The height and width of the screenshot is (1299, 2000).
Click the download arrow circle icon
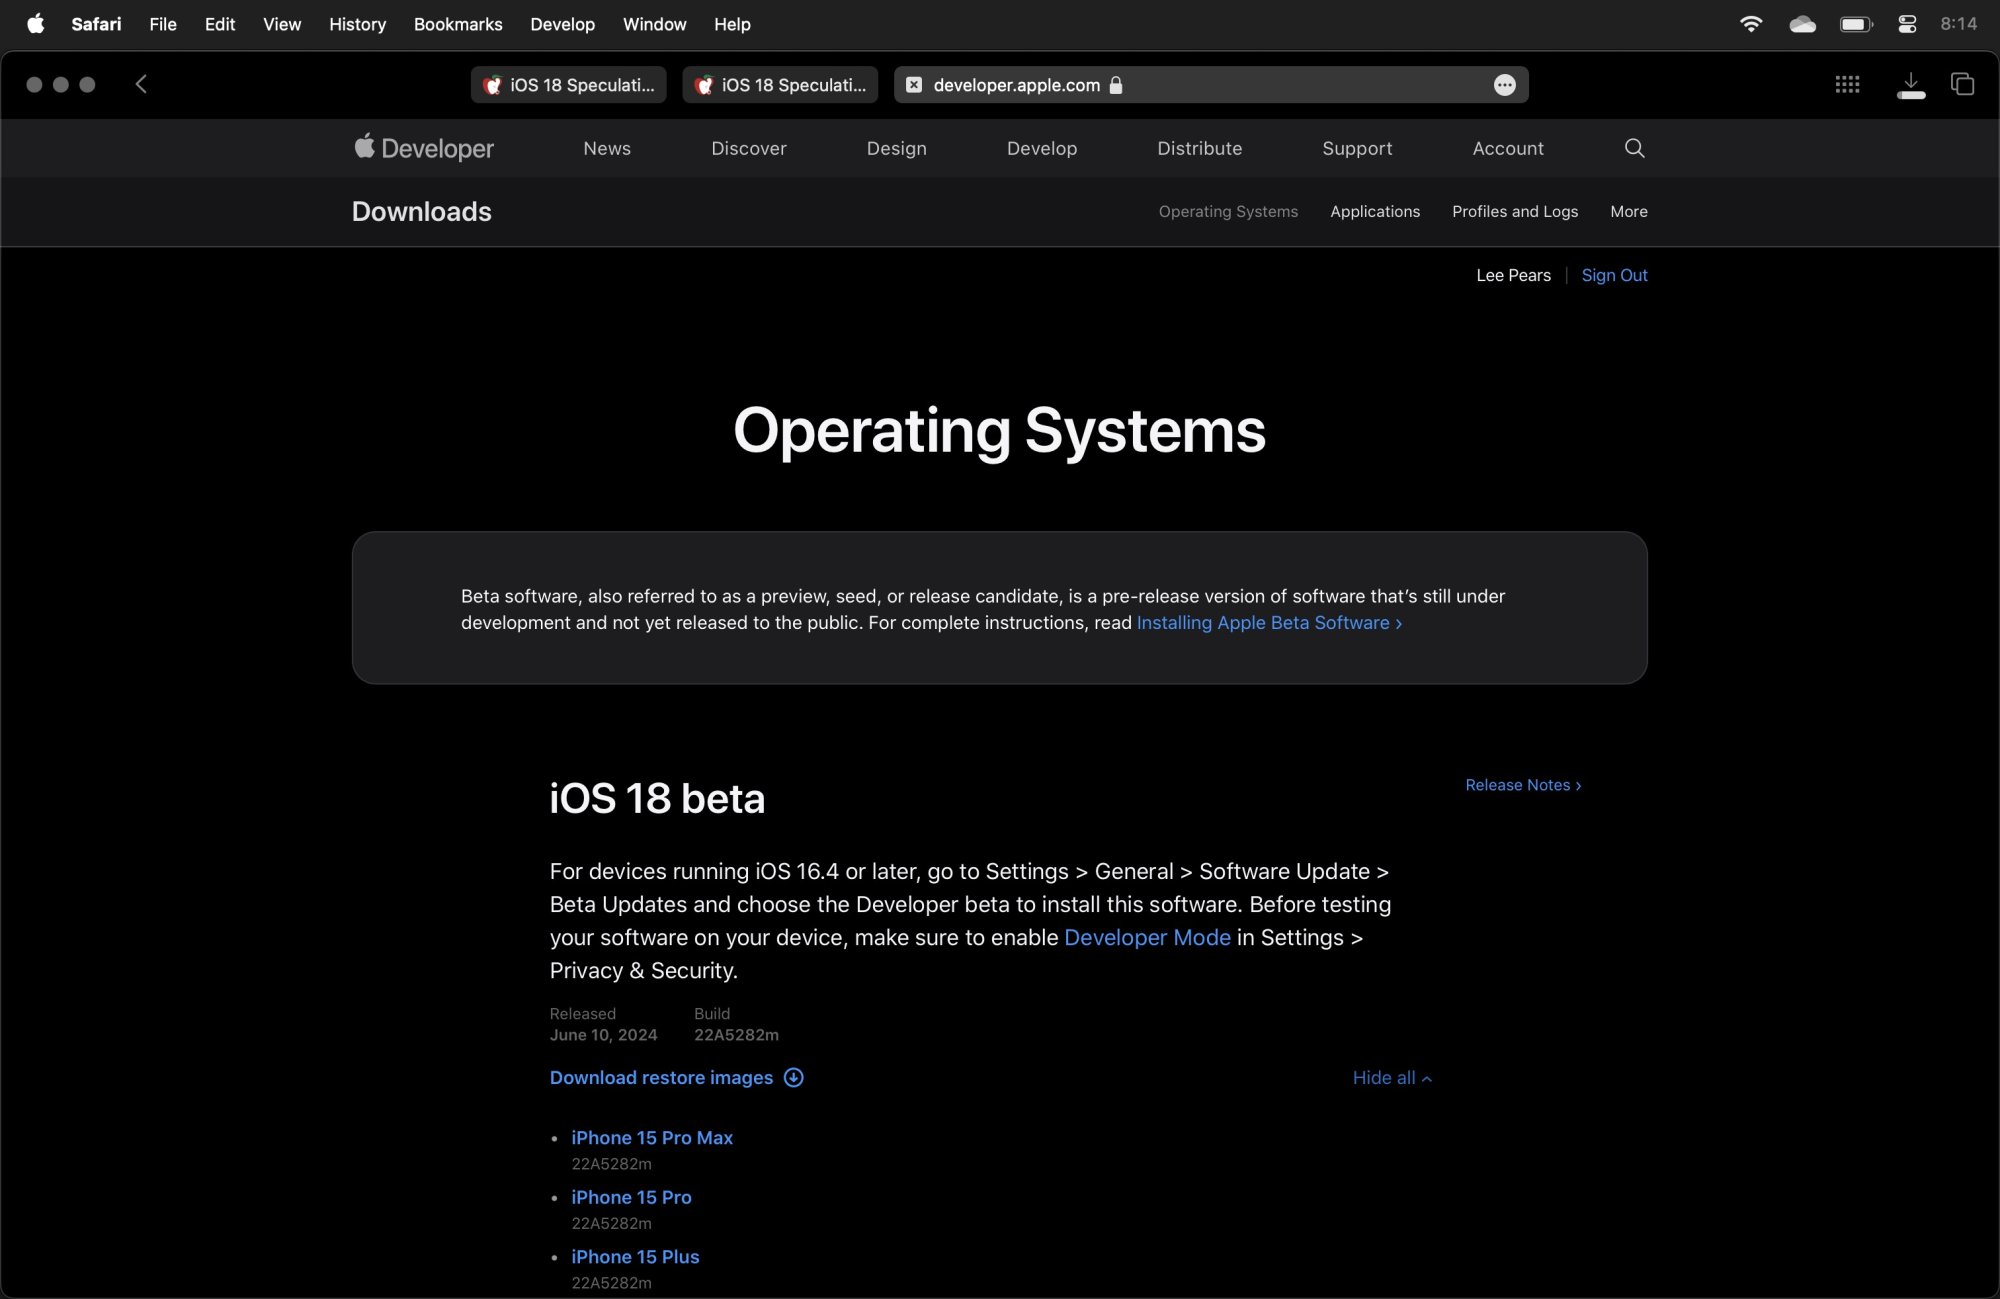click(793, 1077)
